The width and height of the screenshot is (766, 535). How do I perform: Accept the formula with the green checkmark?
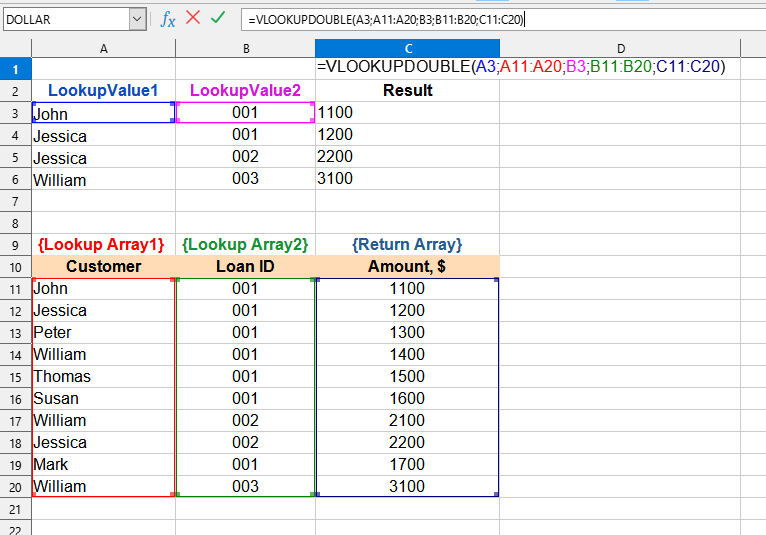point(218,18)
